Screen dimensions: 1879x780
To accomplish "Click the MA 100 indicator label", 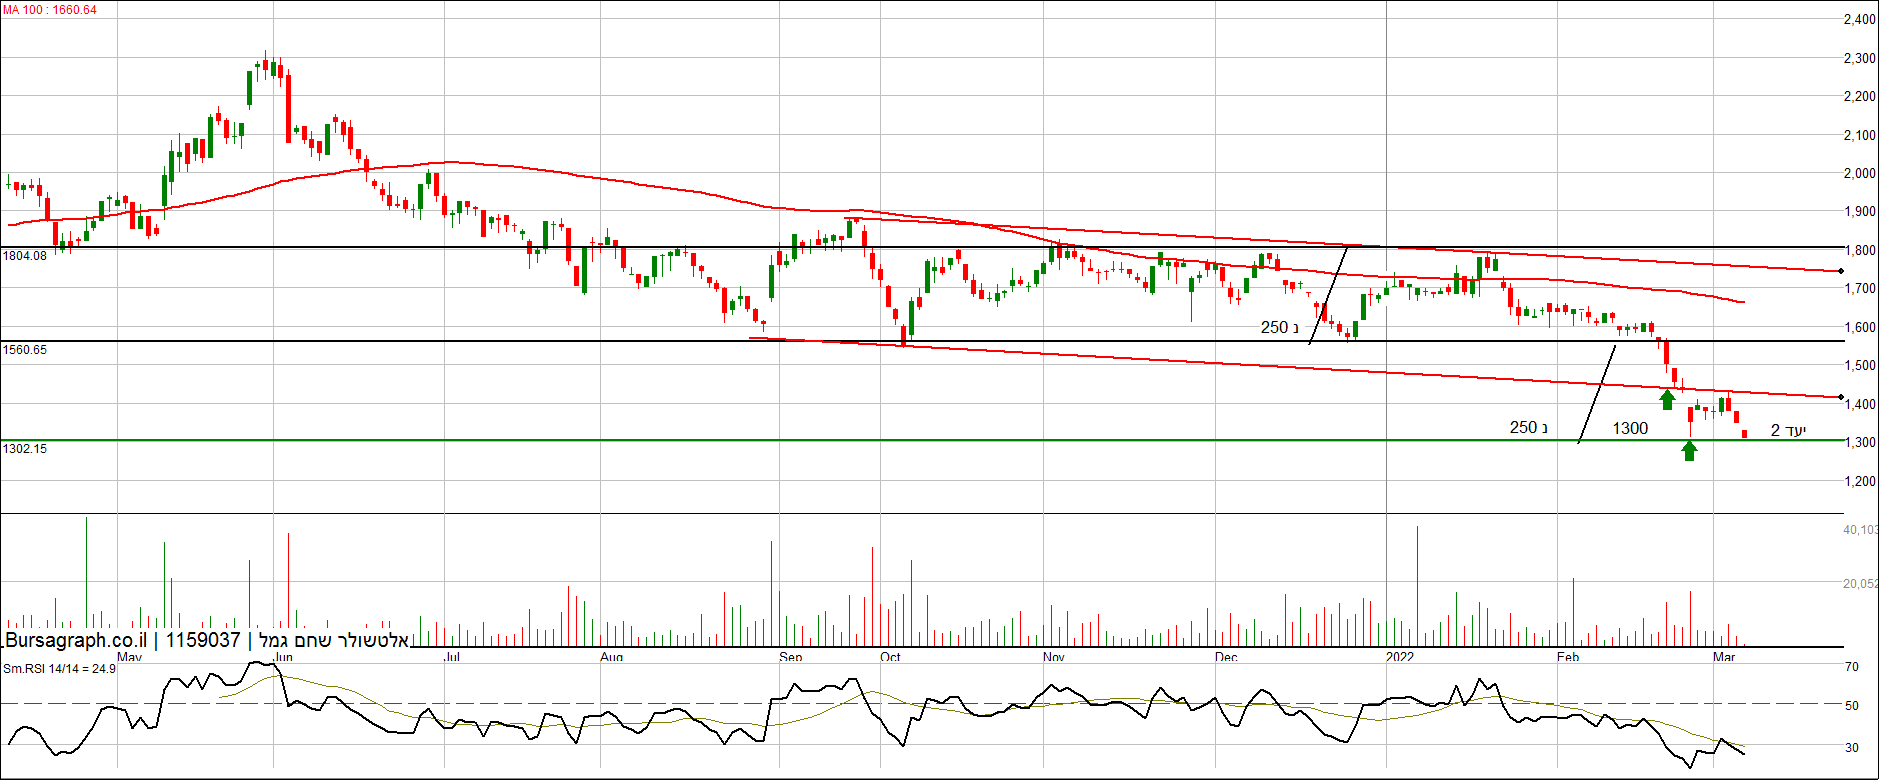I will click(x=50, y=10).
